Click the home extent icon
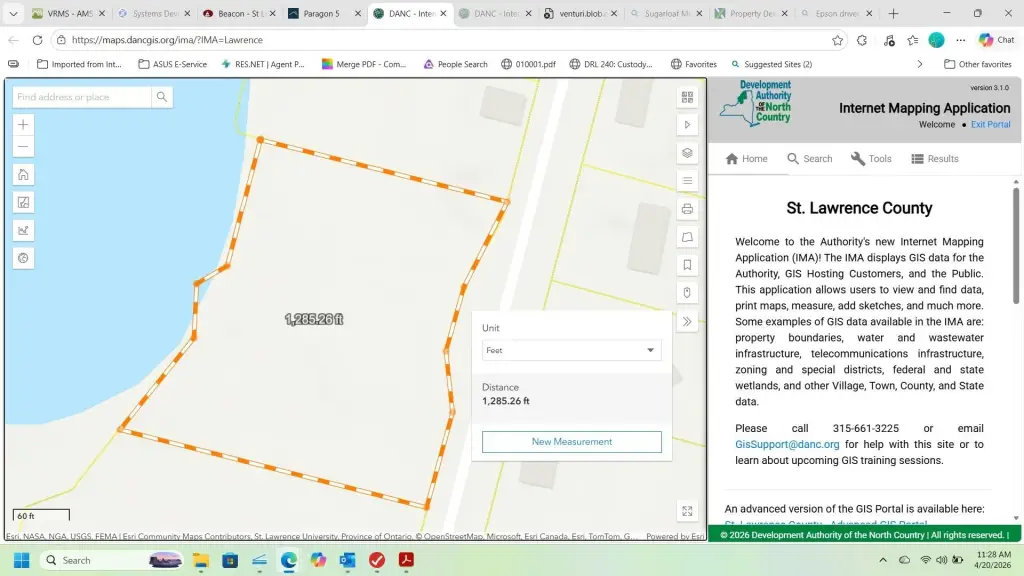The width and height of the screenshot is (1024, 576). click(x=24, y=175)
